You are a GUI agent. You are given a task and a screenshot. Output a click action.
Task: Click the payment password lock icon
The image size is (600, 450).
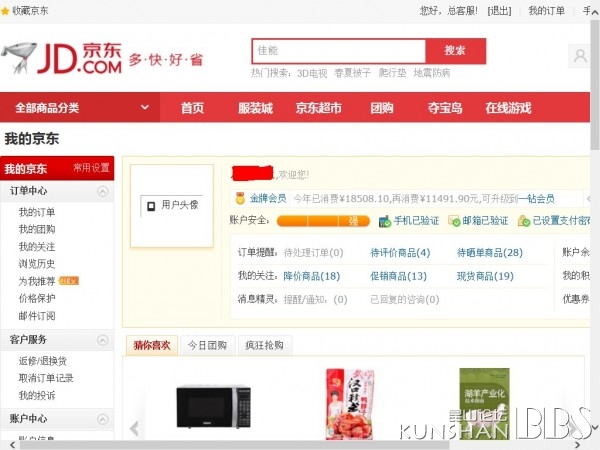[x=523, y=221]
